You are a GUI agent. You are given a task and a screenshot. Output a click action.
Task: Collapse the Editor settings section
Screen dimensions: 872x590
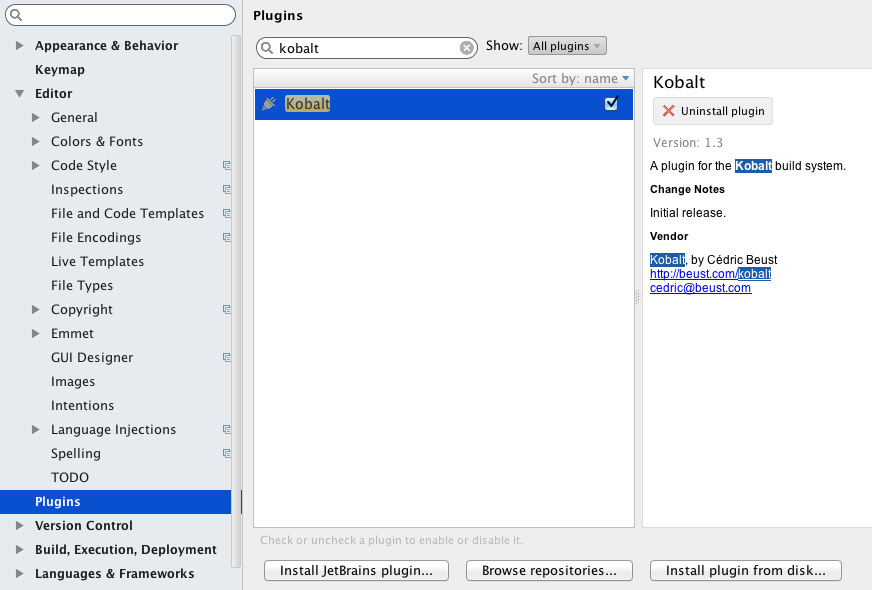(19, 93)
